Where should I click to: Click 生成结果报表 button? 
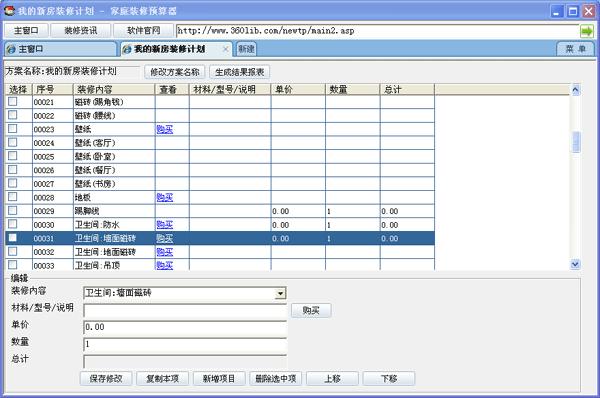click(x=240, y=72)
